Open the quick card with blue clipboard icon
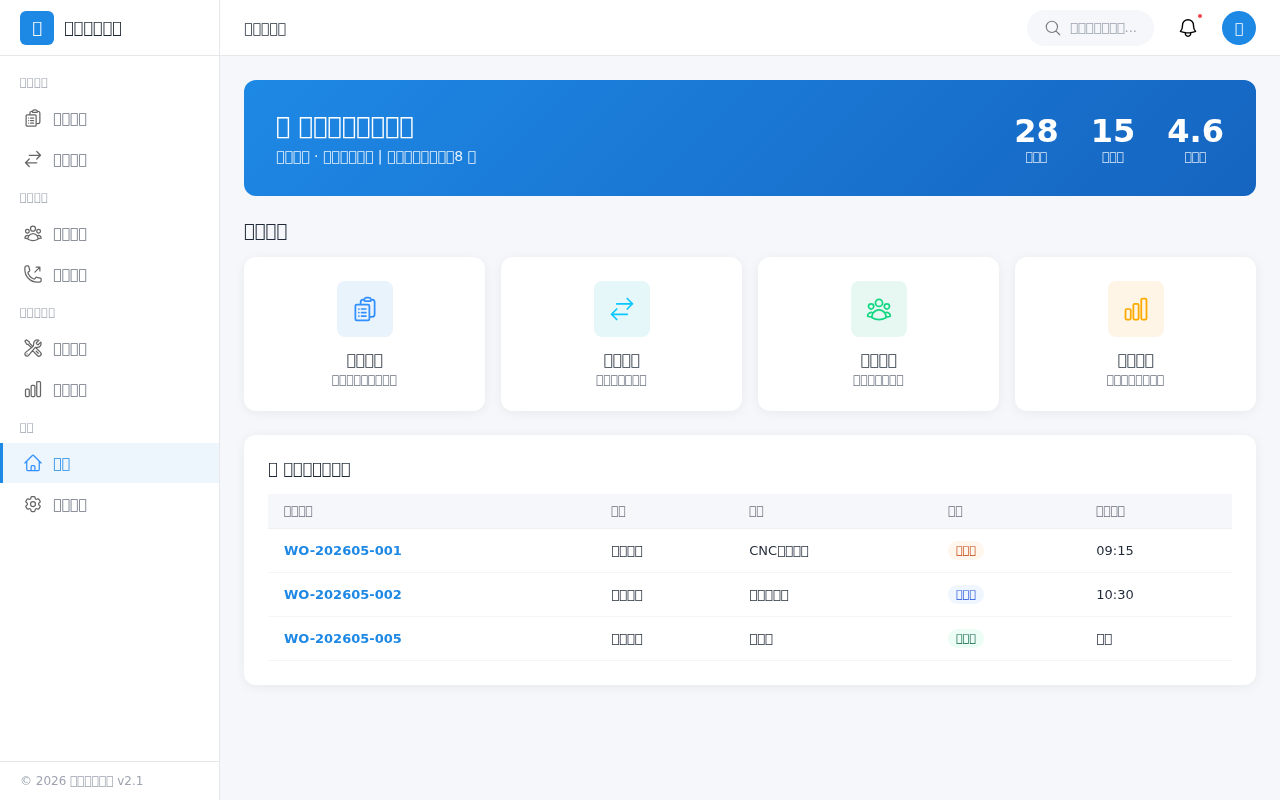The image size is (1280, 800). tap(364, 334)
